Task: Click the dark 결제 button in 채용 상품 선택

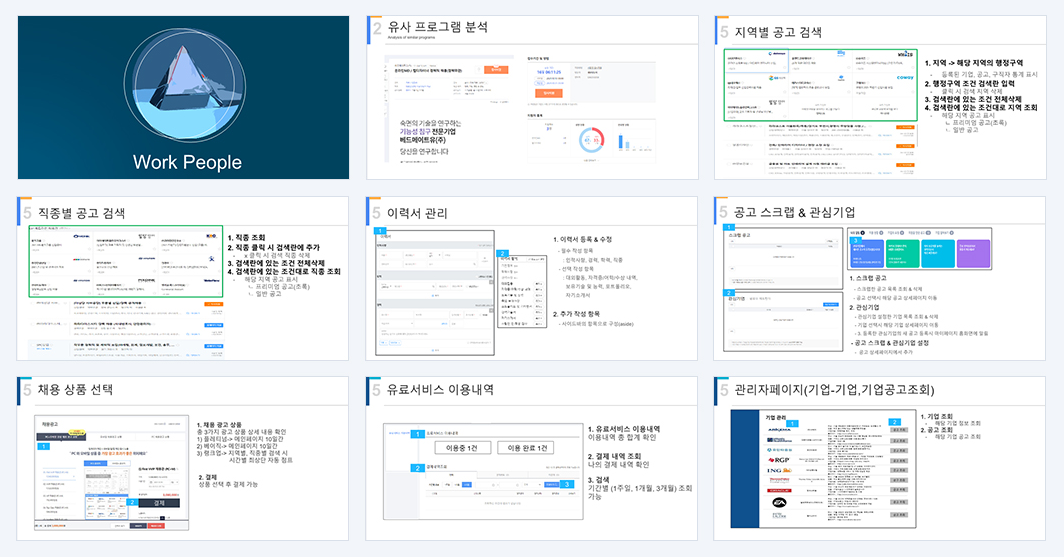Action: click(x=159, y=503)
